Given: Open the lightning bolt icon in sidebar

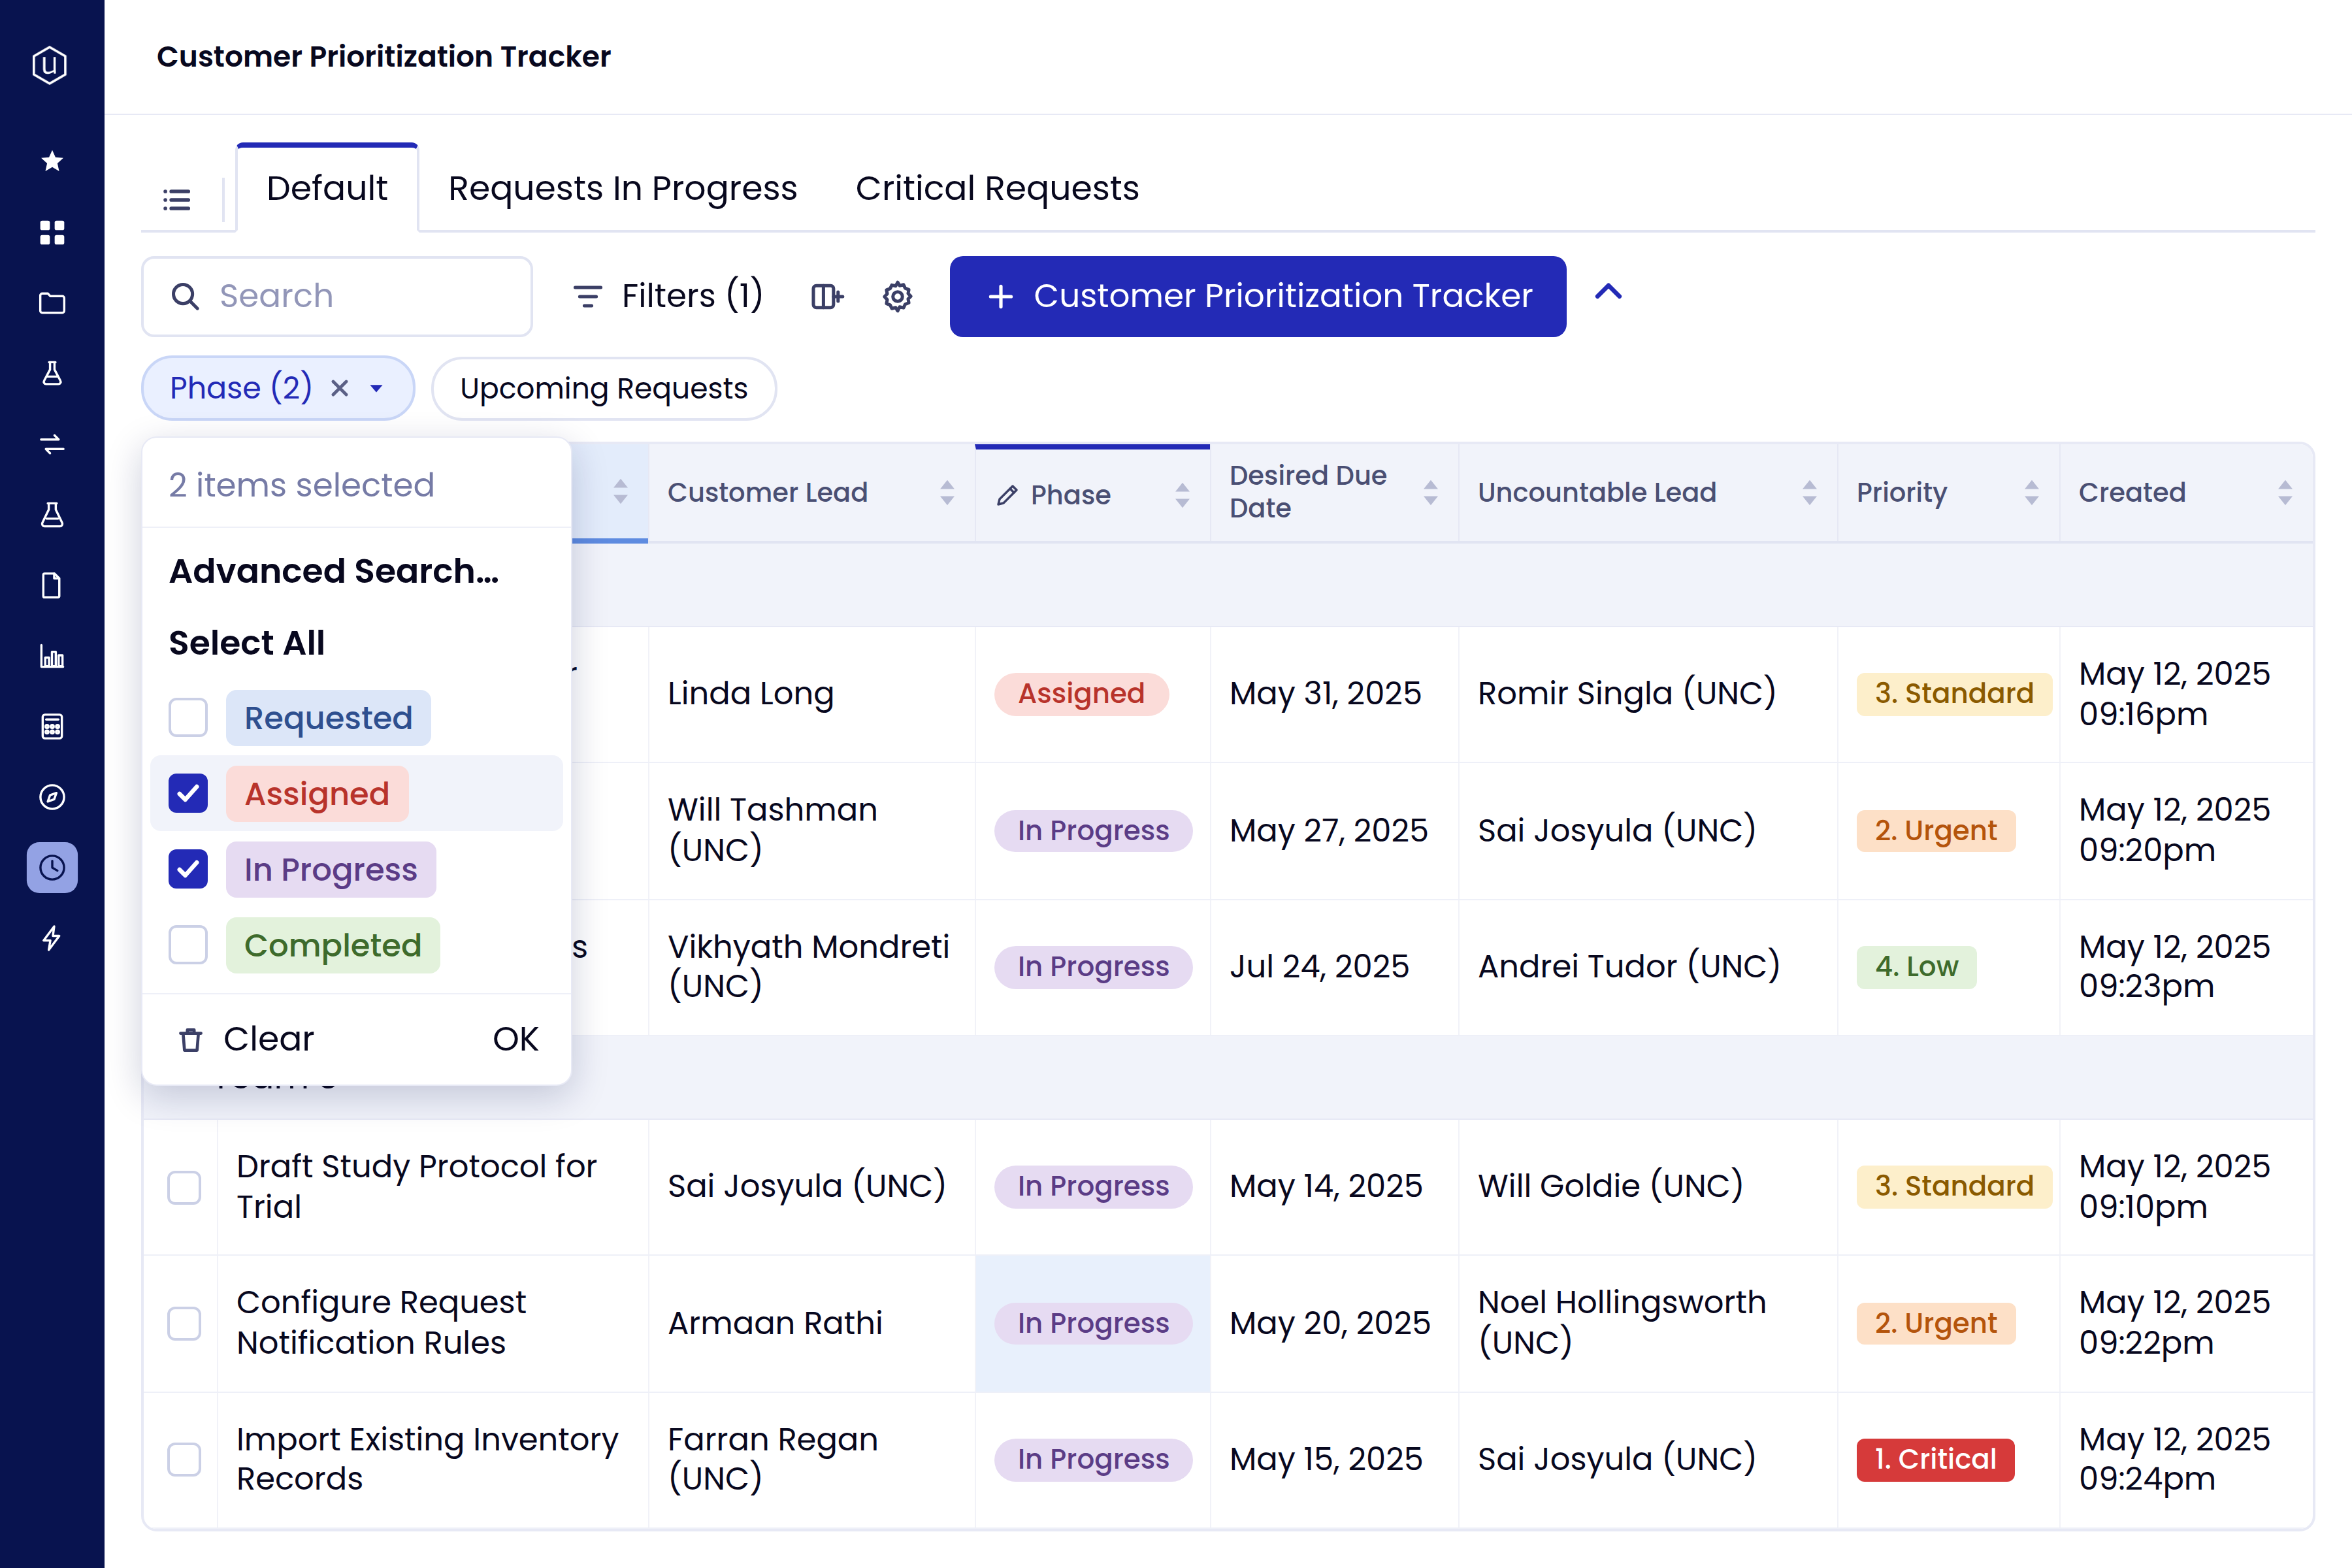Looking at the screenshot, I should (52, 938).
